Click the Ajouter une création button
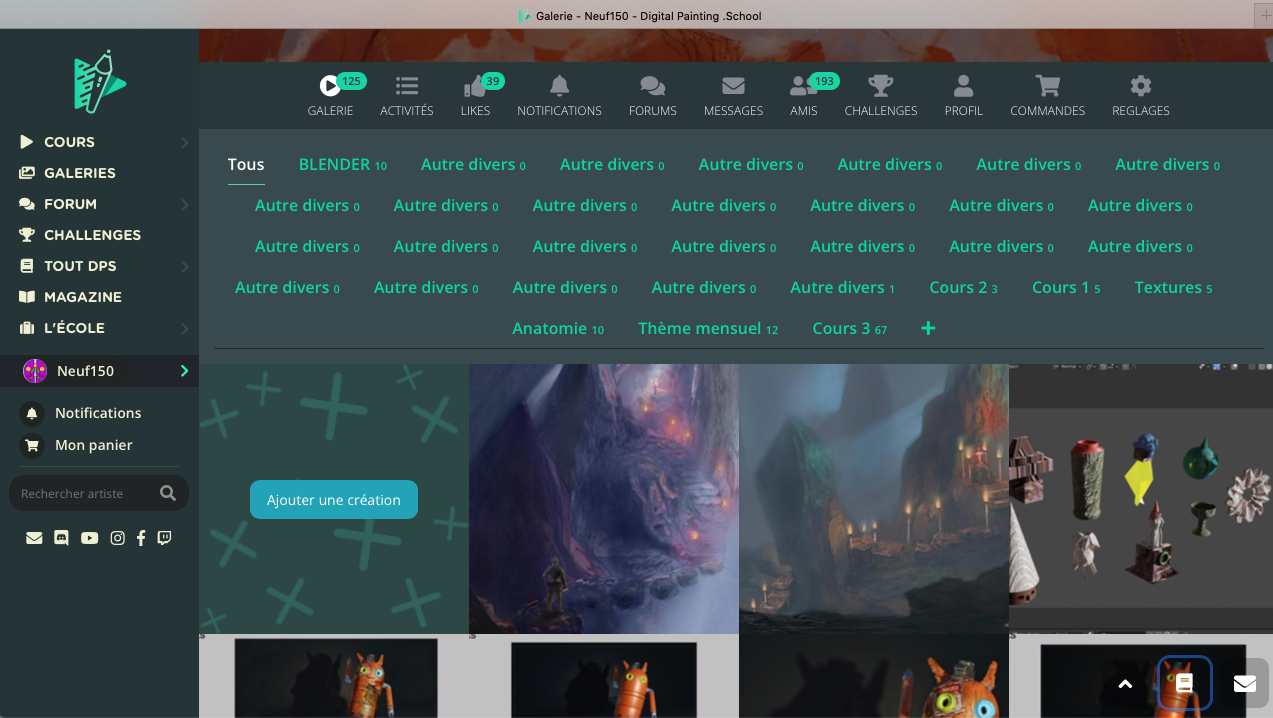Viewport: 1273px width, 718px height. coord(334,500)
